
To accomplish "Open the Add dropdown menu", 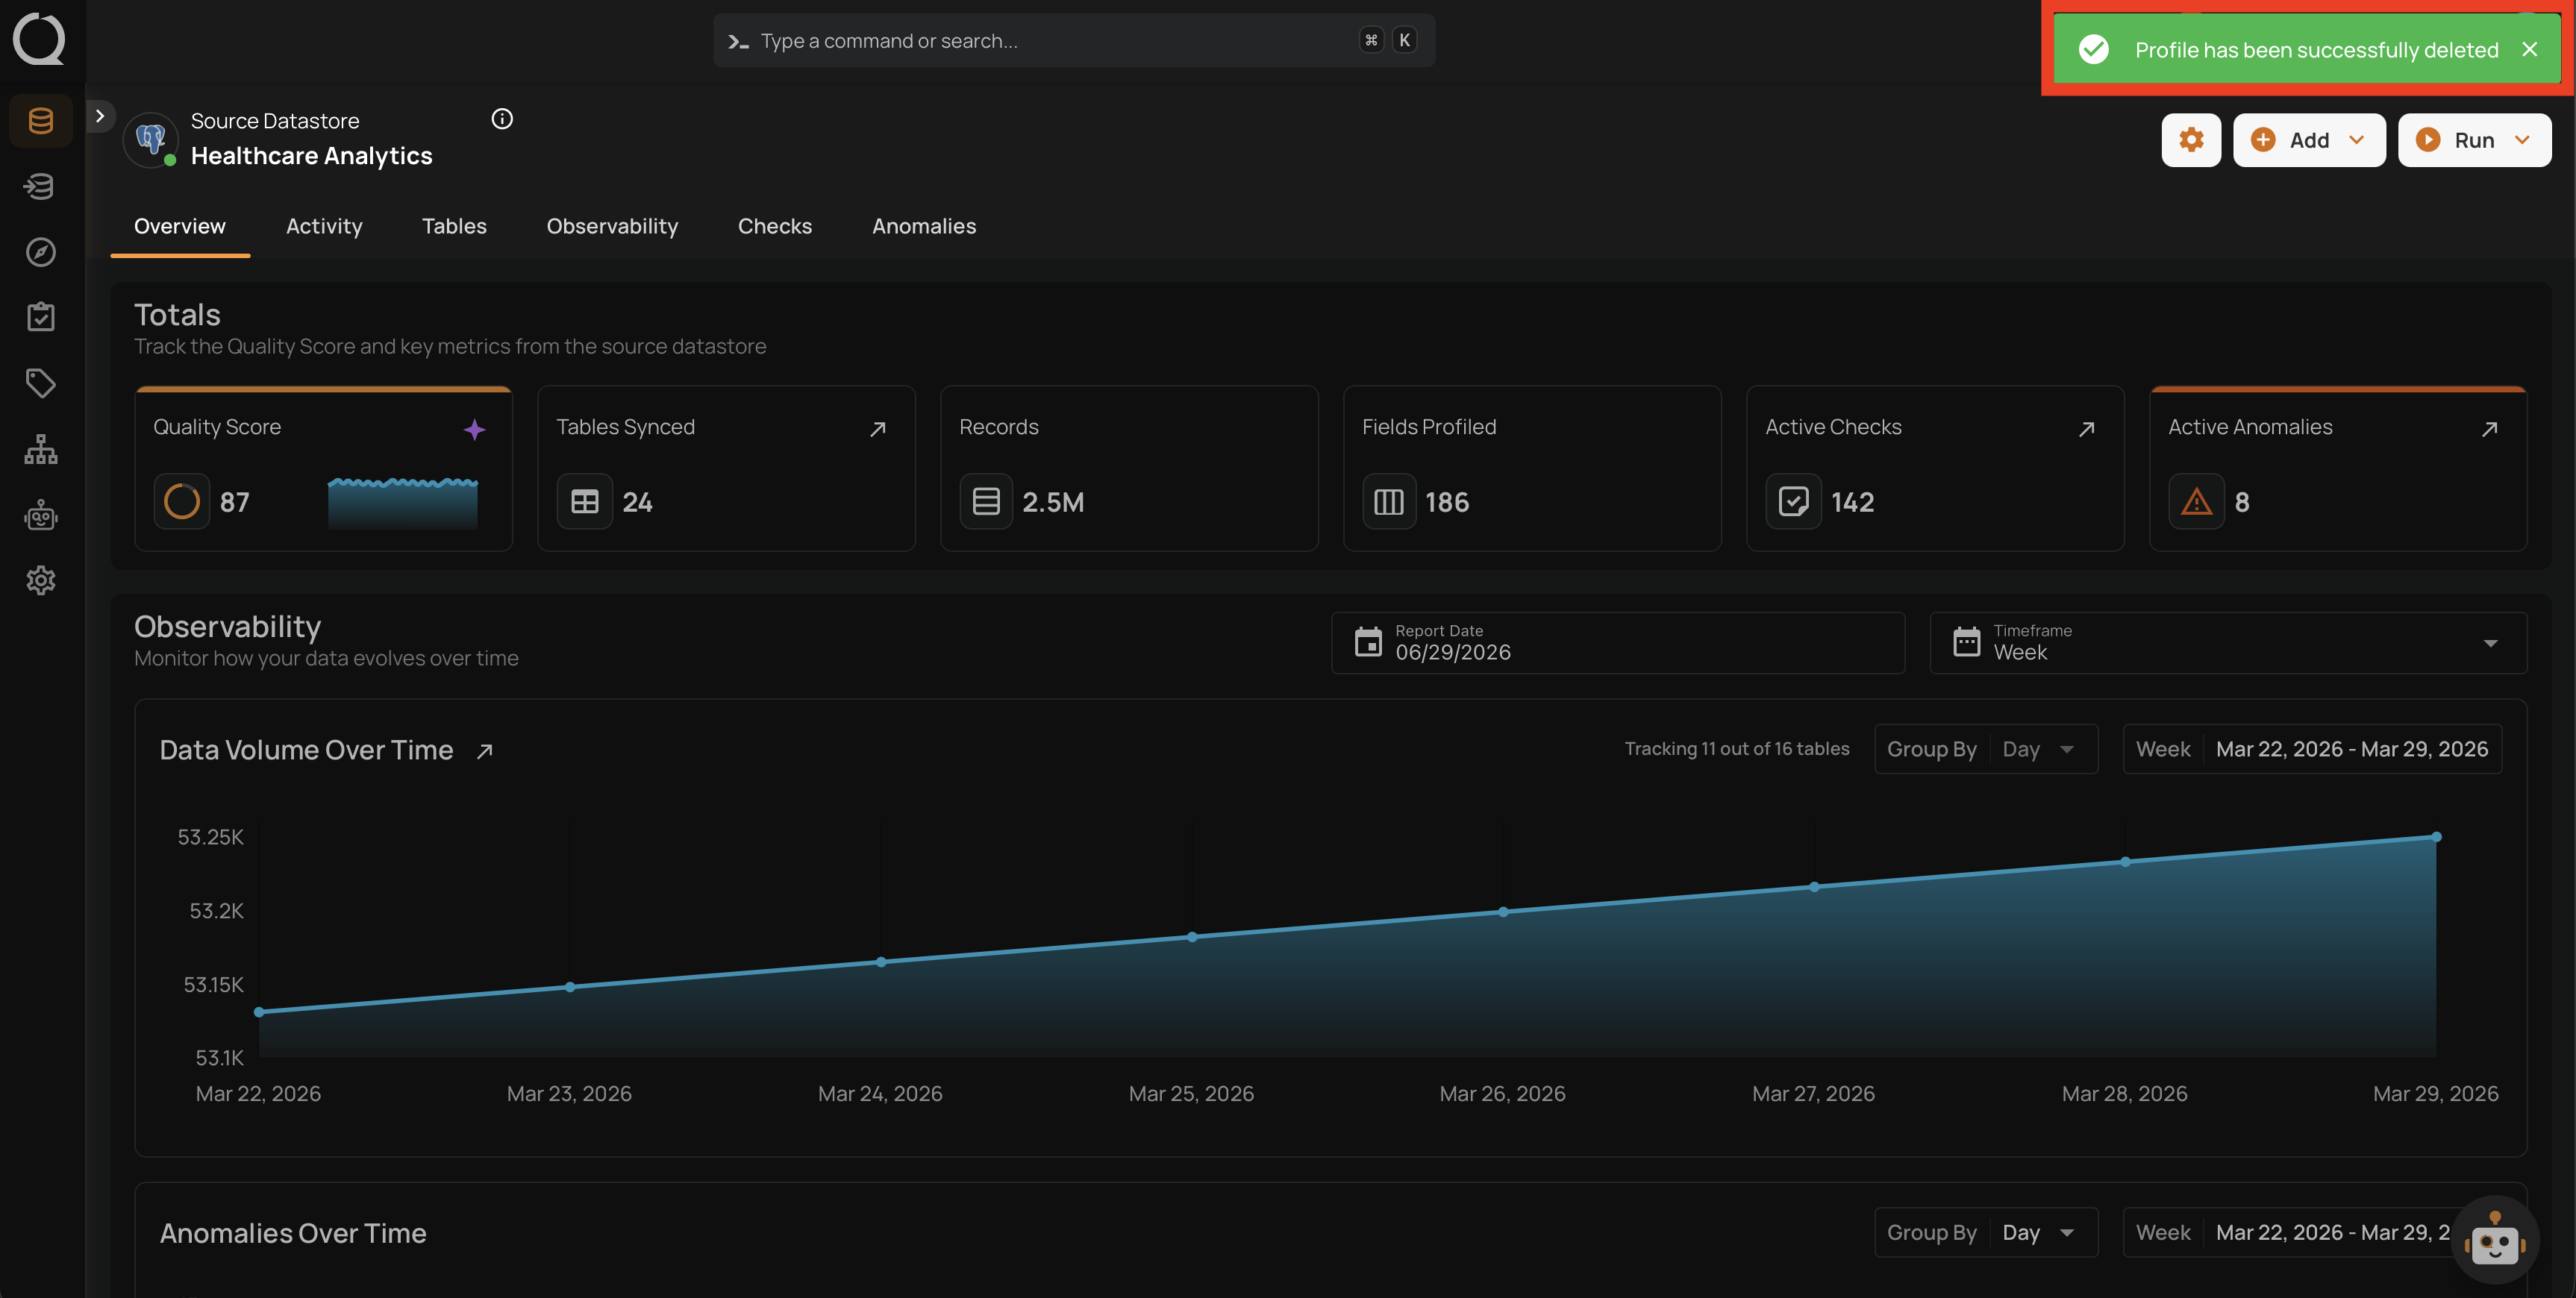I will click(2309, 140).
